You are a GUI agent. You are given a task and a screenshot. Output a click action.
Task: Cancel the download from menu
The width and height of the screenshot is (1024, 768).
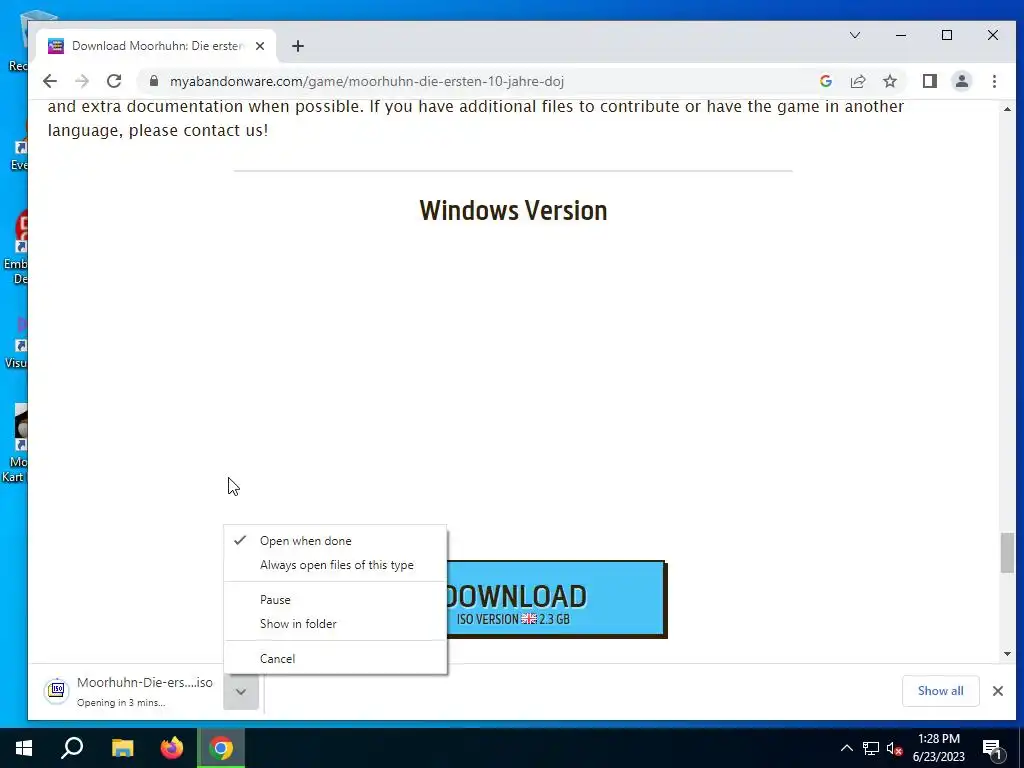[335, 658]
